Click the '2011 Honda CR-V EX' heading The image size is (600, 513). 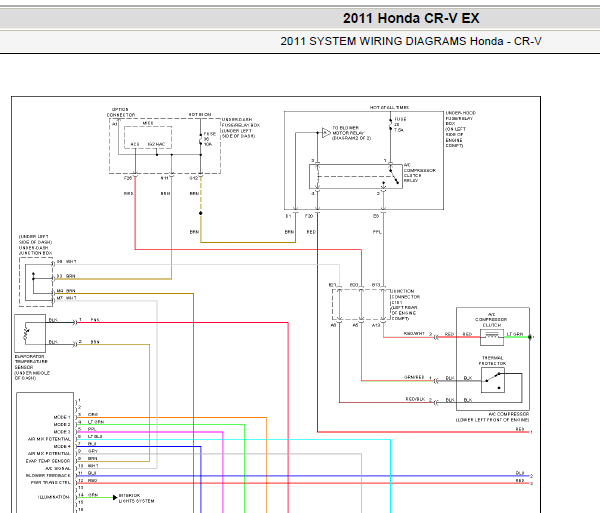pos(411,18)
